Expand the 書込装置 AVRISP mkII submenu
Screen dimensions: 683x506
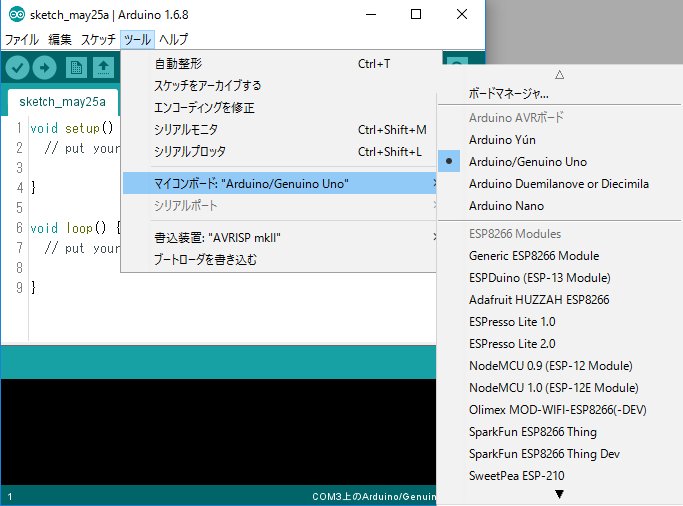[279, 238]
